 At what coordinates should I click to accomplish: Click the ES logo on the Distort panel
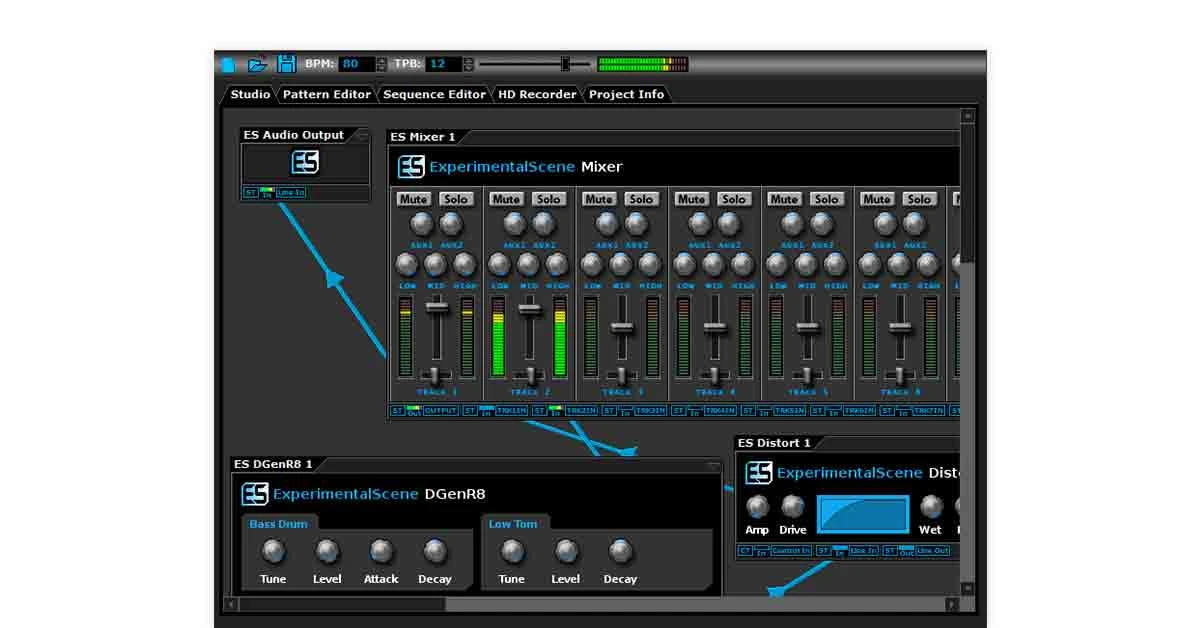[x=759, y=472]
